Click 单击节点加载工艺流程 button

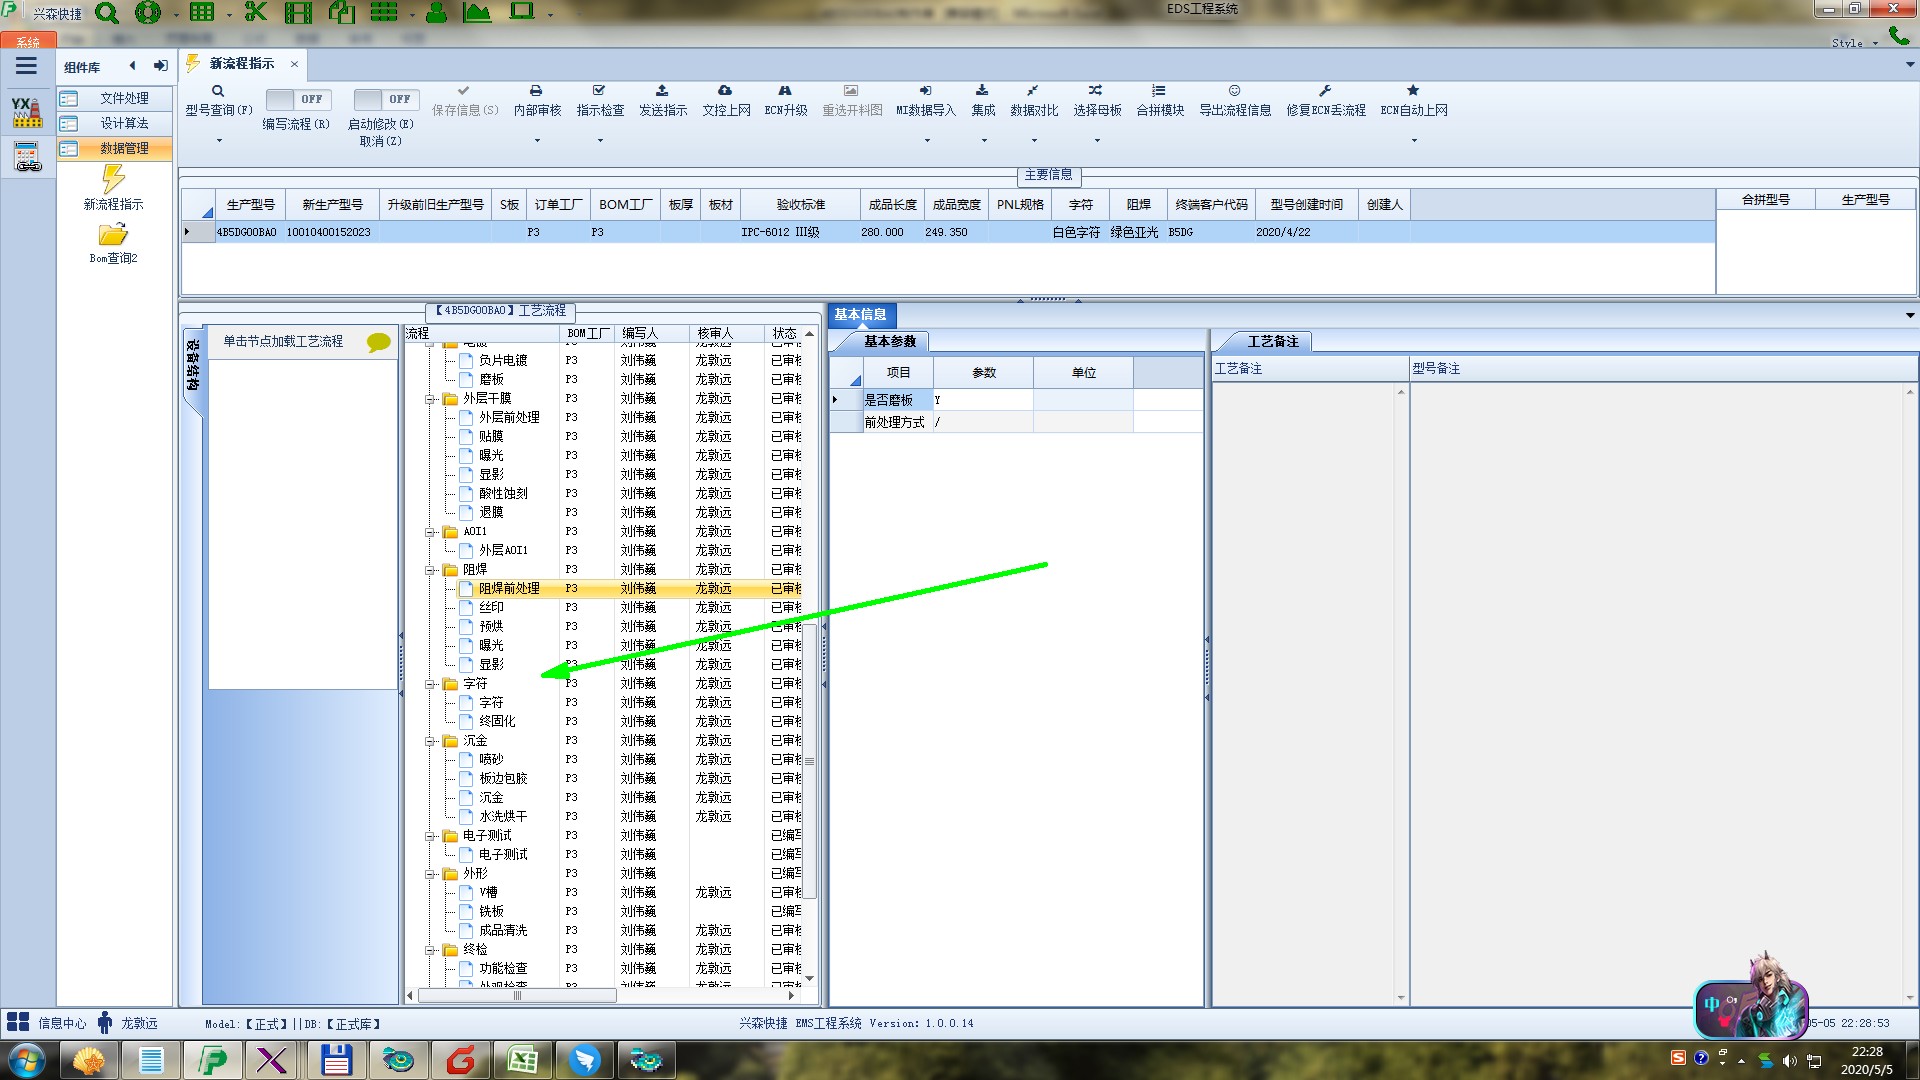pos(283,342)
